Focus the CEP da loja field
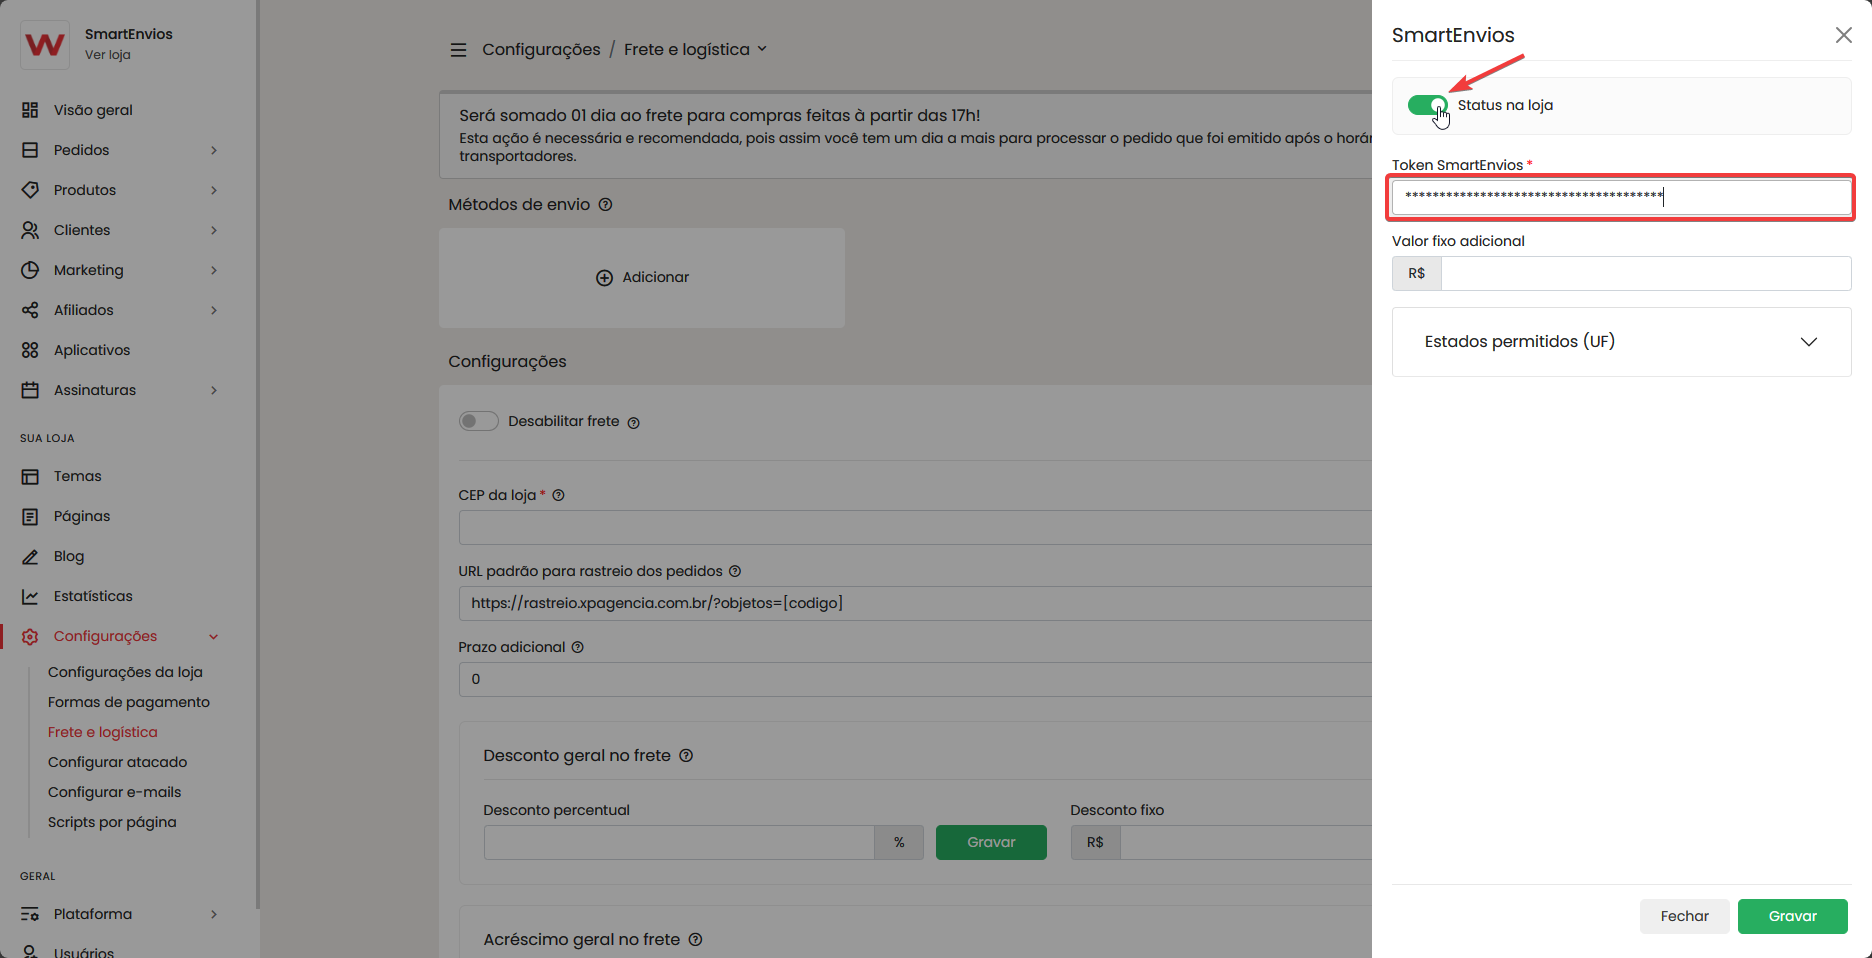 [915, 527]
